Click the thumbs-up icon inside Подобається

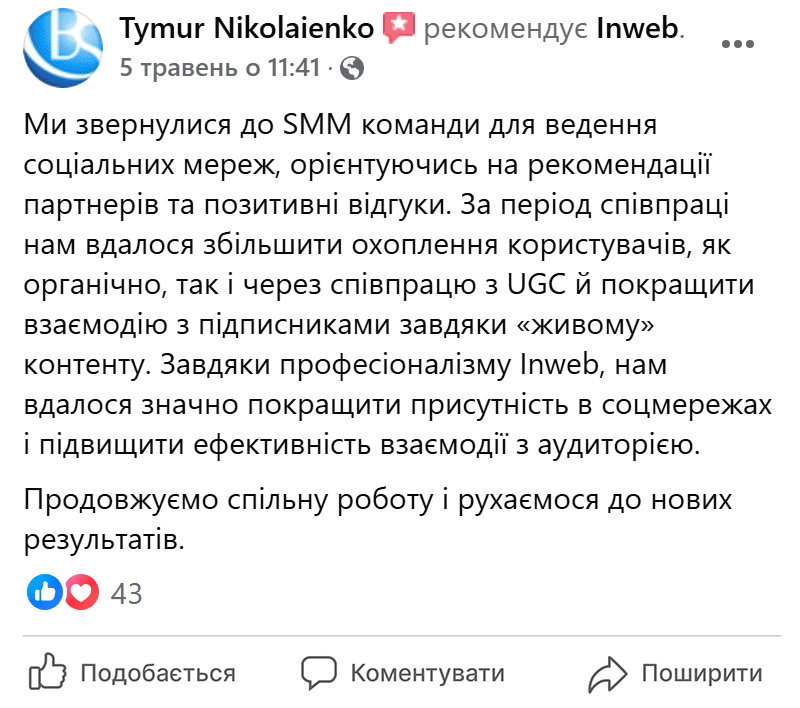click(47, 671)
